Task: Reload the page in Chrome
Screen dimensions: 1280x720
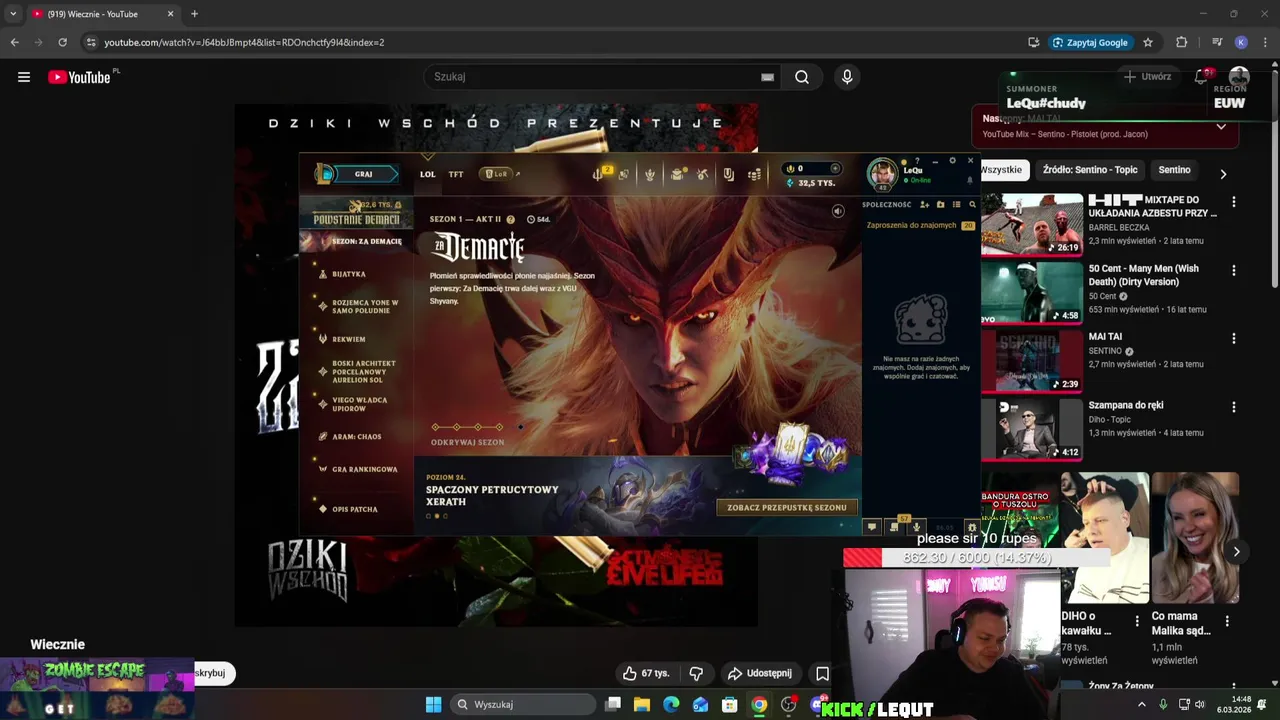Action: 62,42
